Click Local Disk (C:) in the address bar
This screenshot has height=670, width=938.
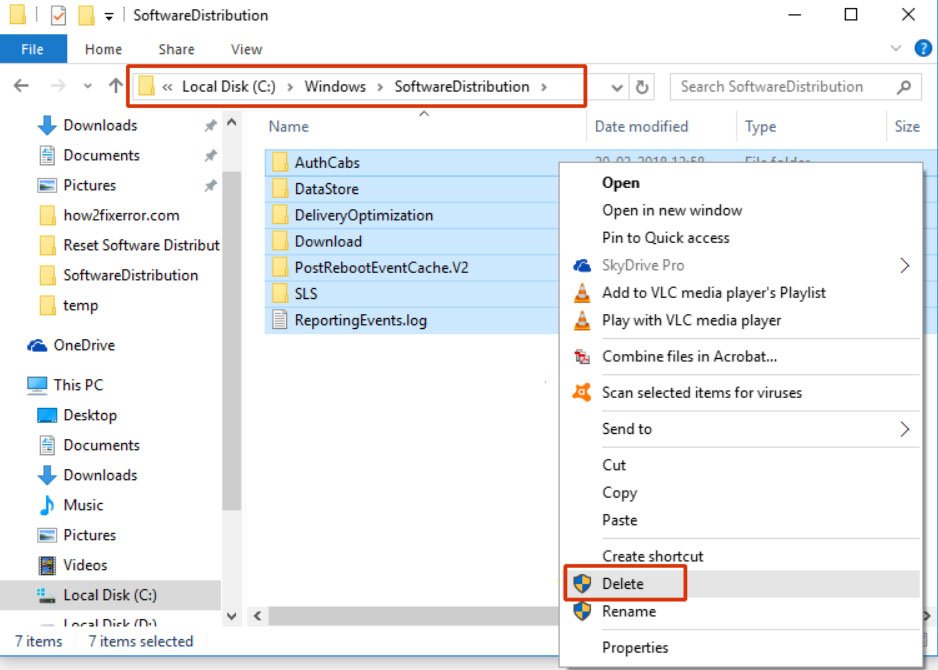229,87
